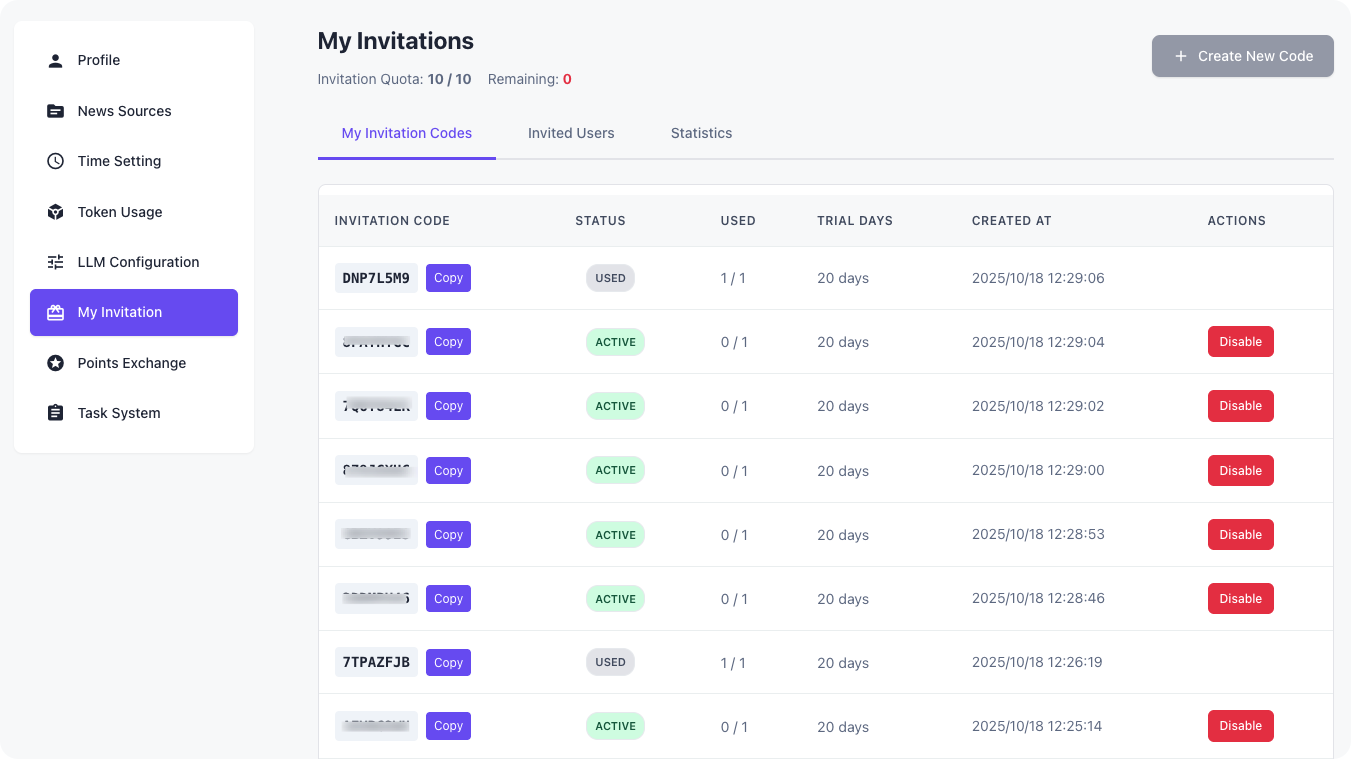Viewport: 1351px width, 759px height.
Task: Copy the code created at 12:29:04
Action: point(448,342)
